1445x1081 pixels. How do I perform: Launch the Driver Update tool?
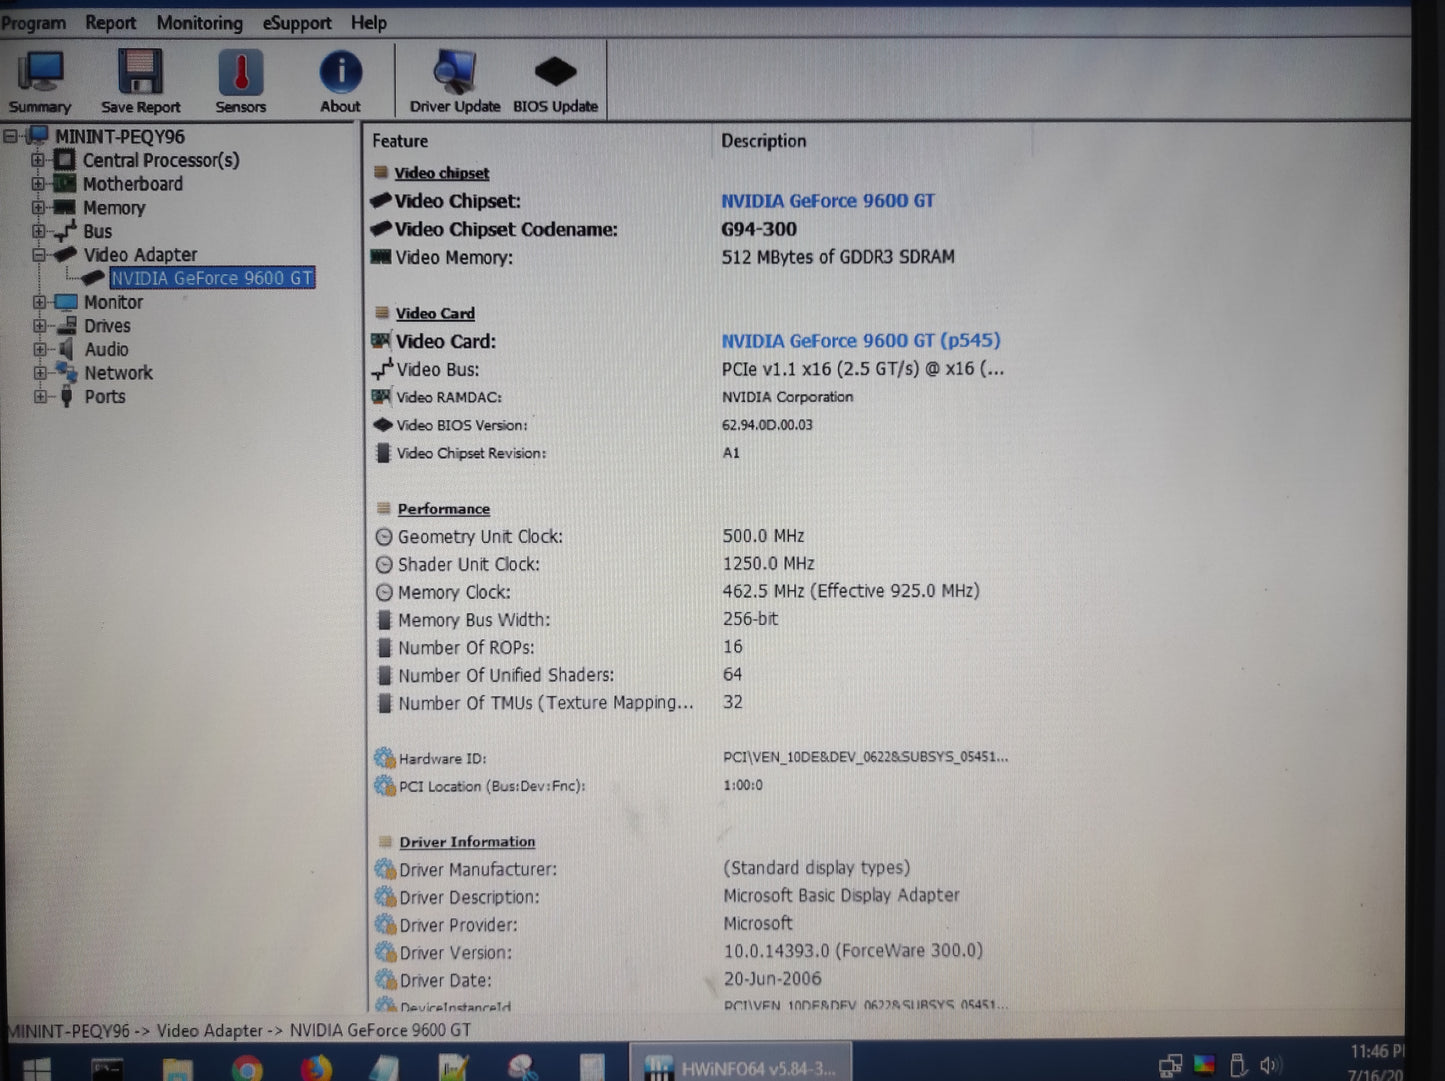455,78
